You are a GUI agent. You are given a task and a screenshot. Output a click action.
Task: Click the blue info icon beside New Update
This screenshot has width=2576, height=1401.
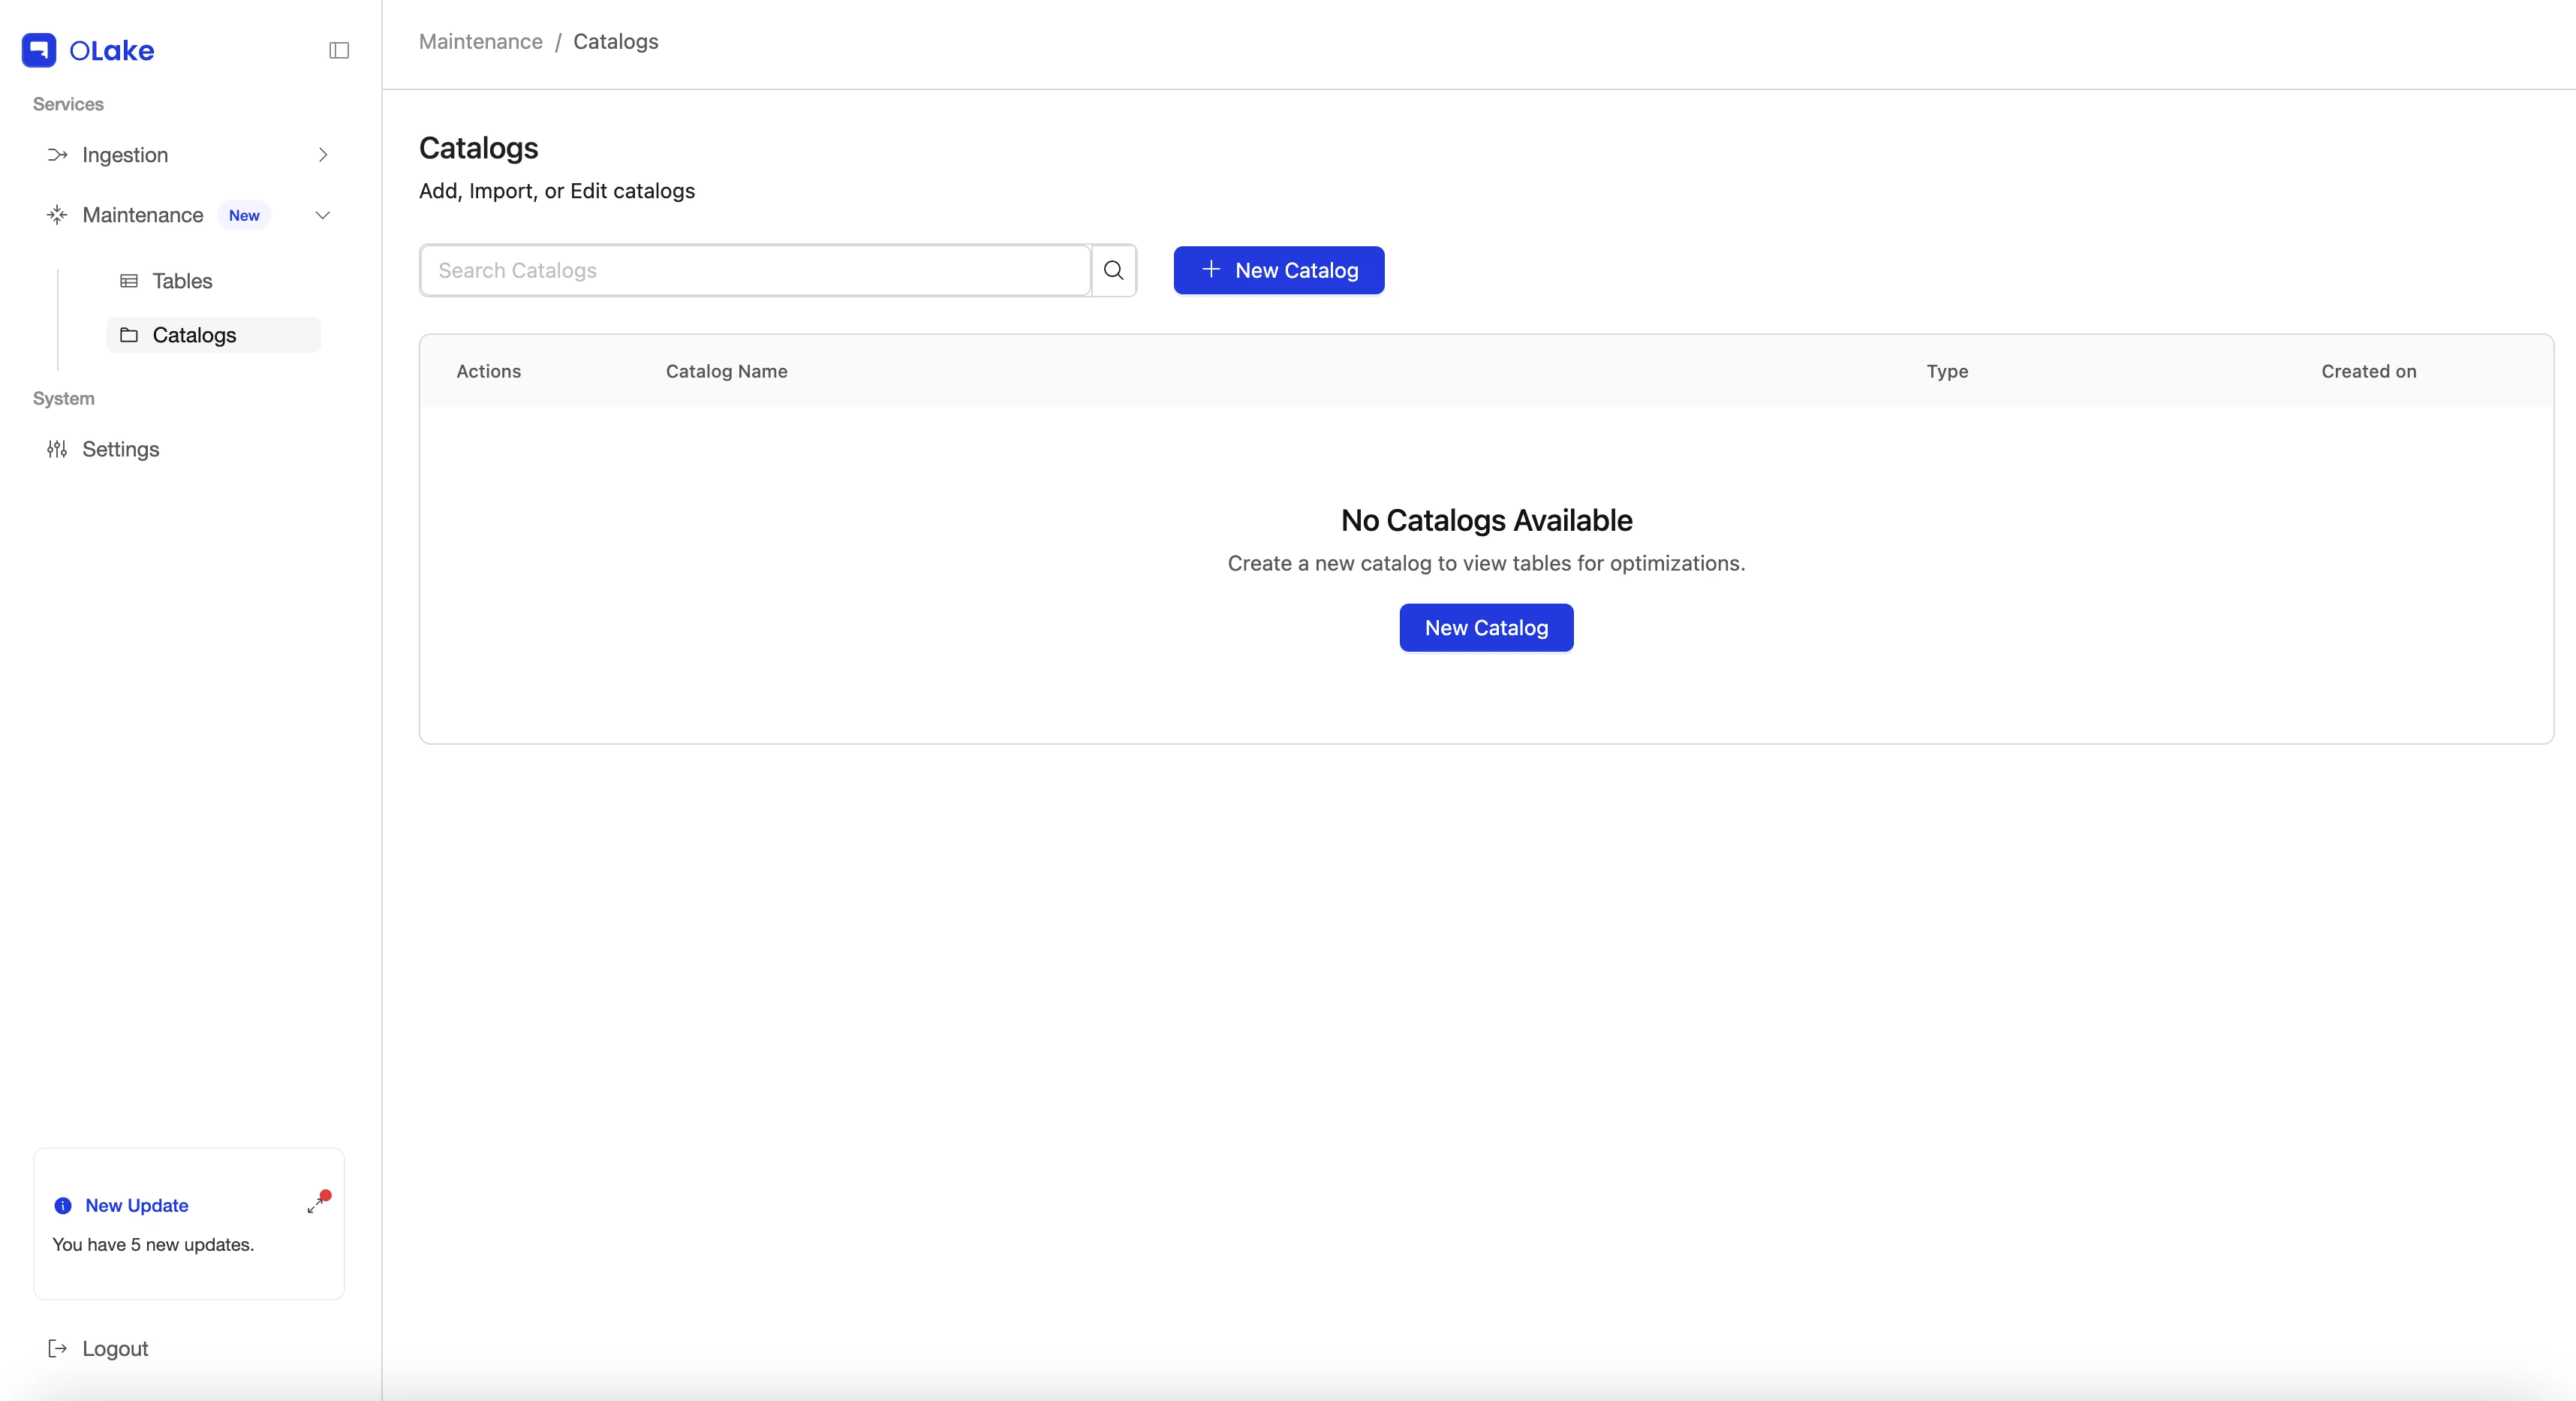pos(63,1205)
